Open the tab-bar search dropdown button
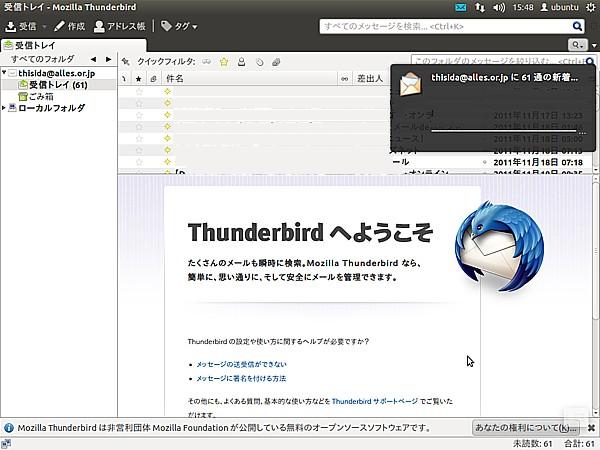The width and height of the screenshot is (600, 450). pyautogui.click(x=577, y=45)
